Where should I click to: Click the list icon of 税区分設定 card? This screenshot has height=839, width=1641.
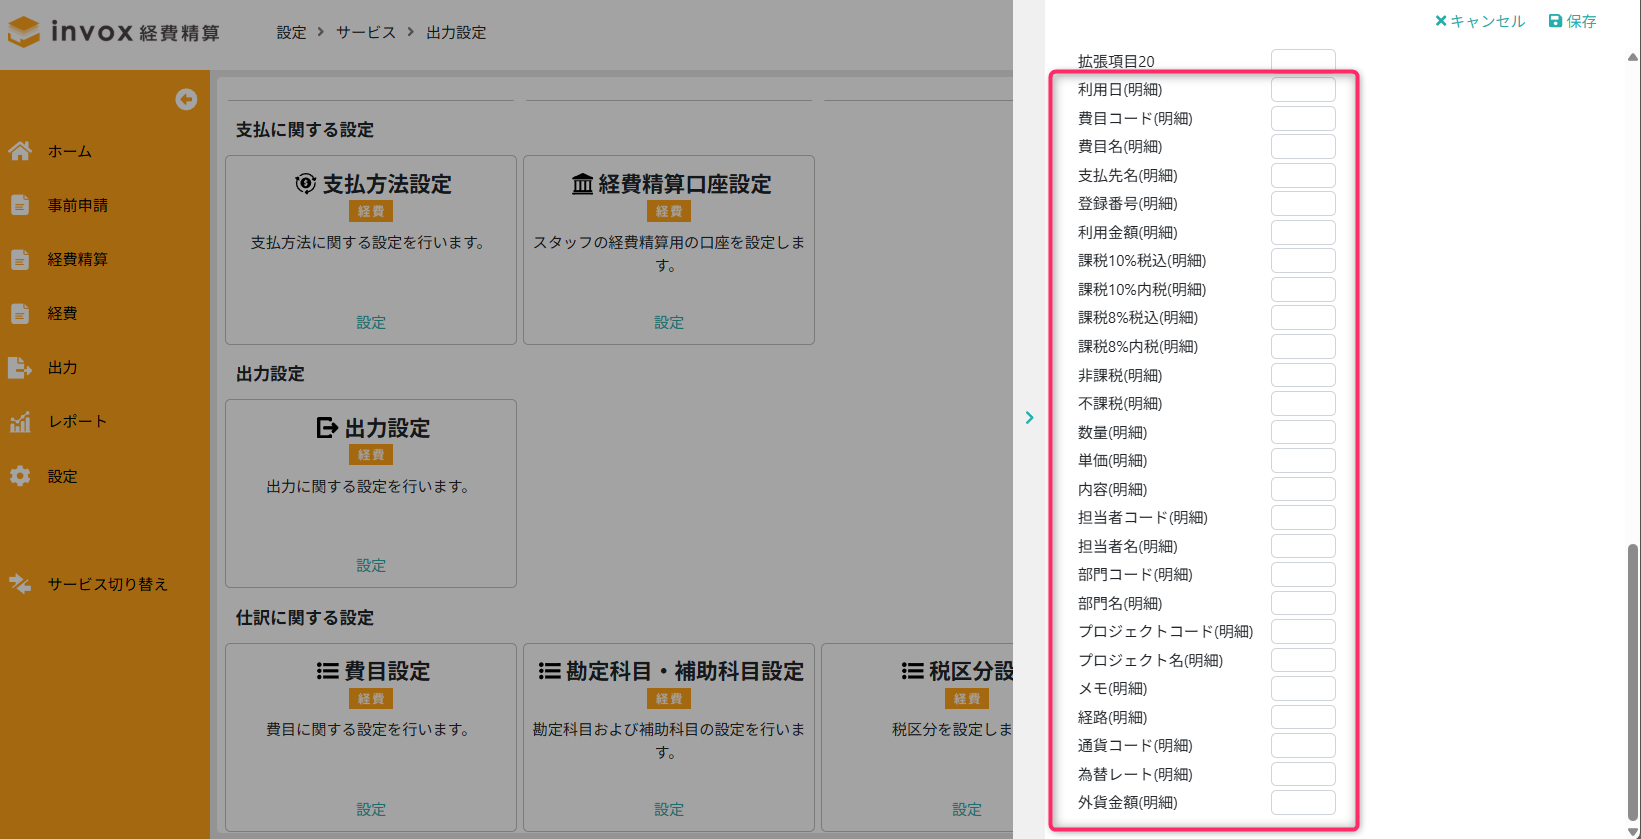click(x=912, y=671)
